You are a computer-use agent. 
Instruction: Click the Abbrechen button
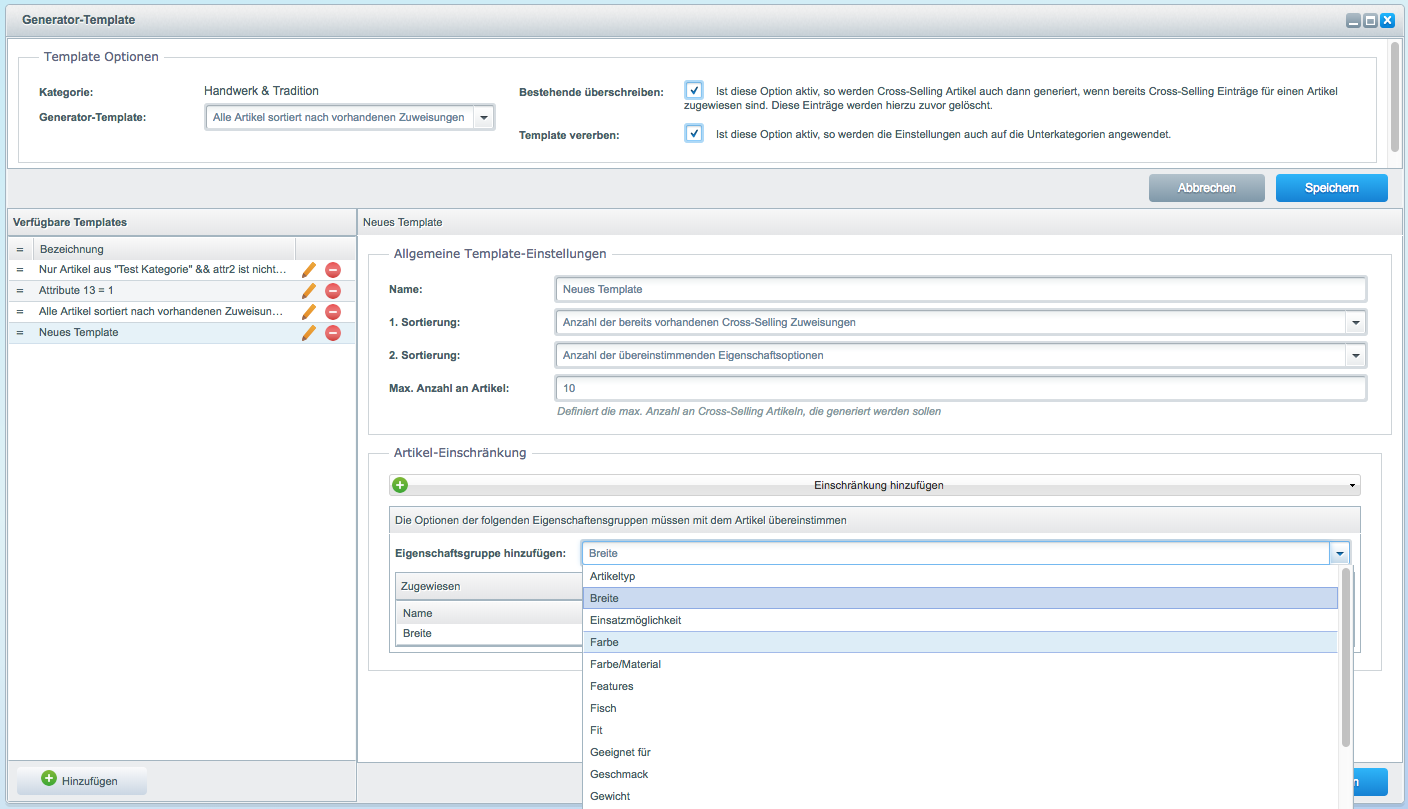[x=1206, y=188]
